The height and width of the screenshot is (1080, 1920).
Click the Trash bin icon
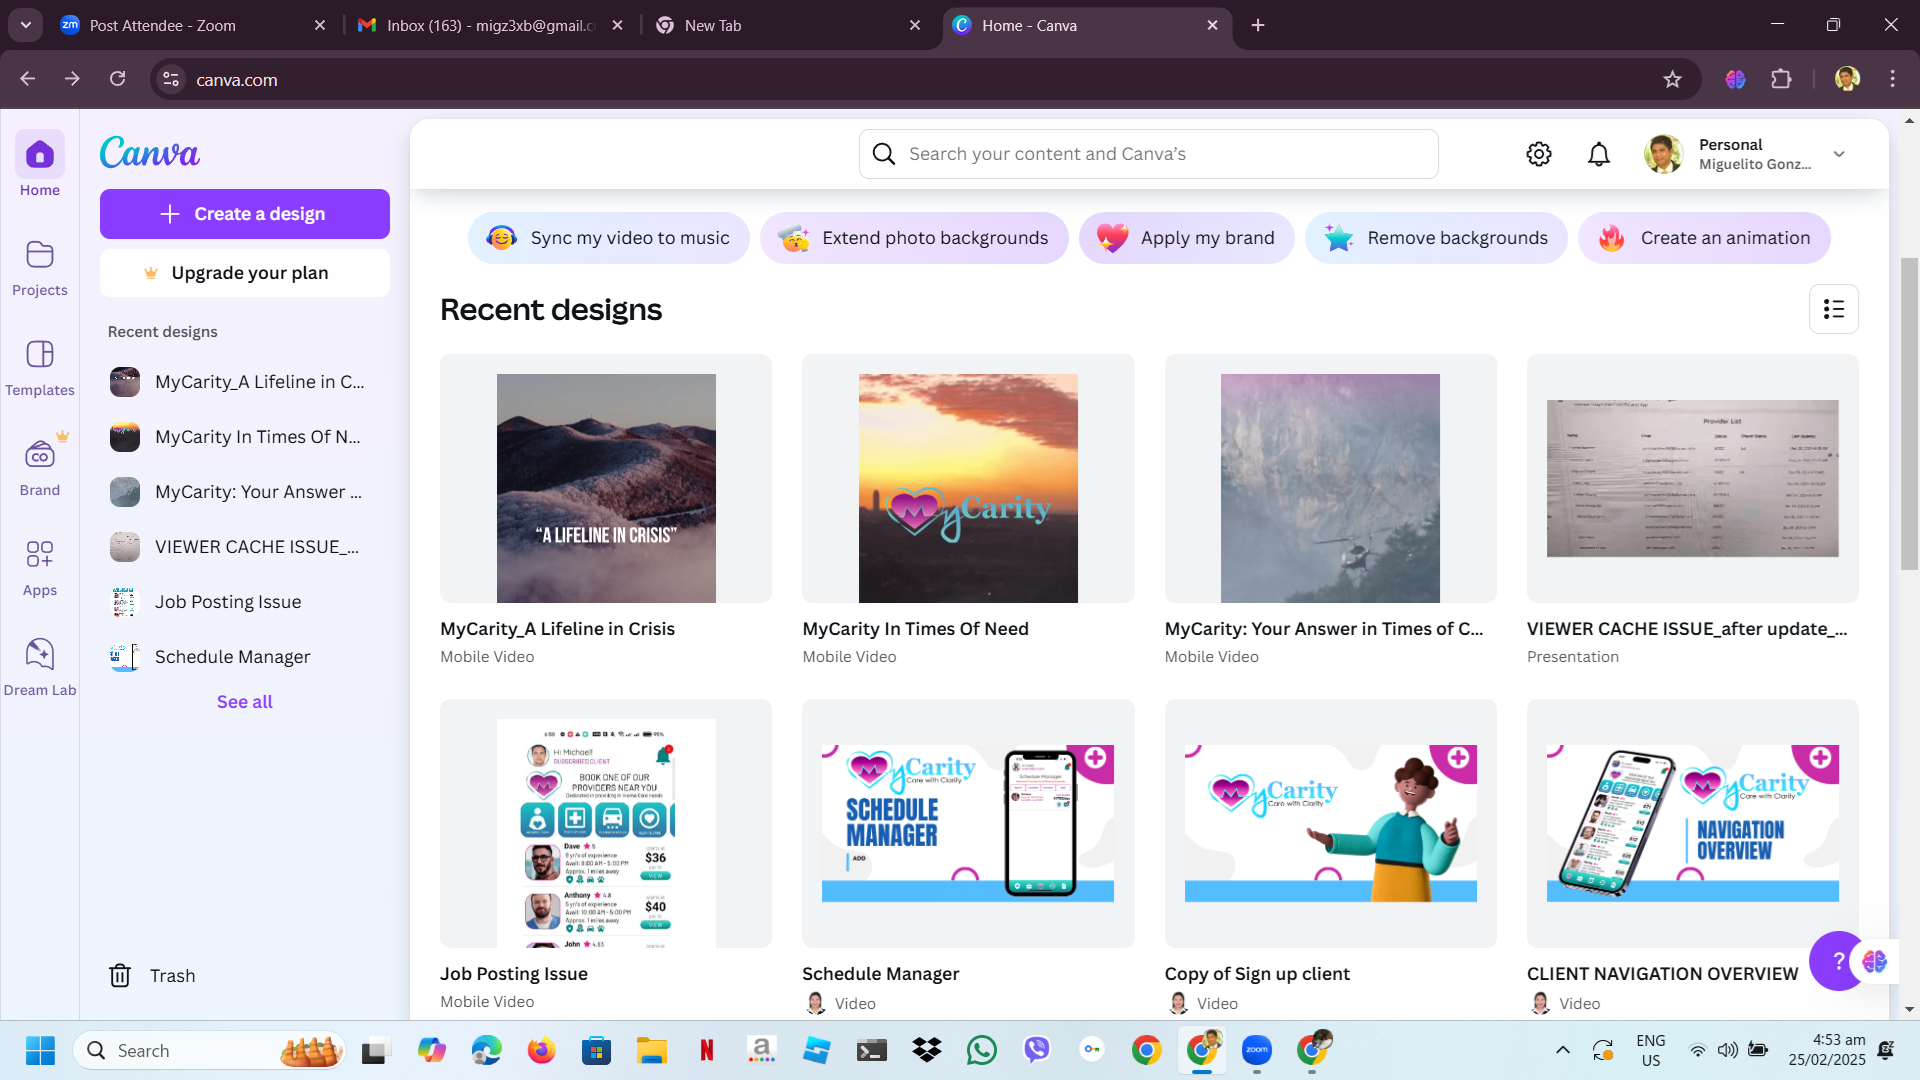pyautogui.click(x=120, y=976)
